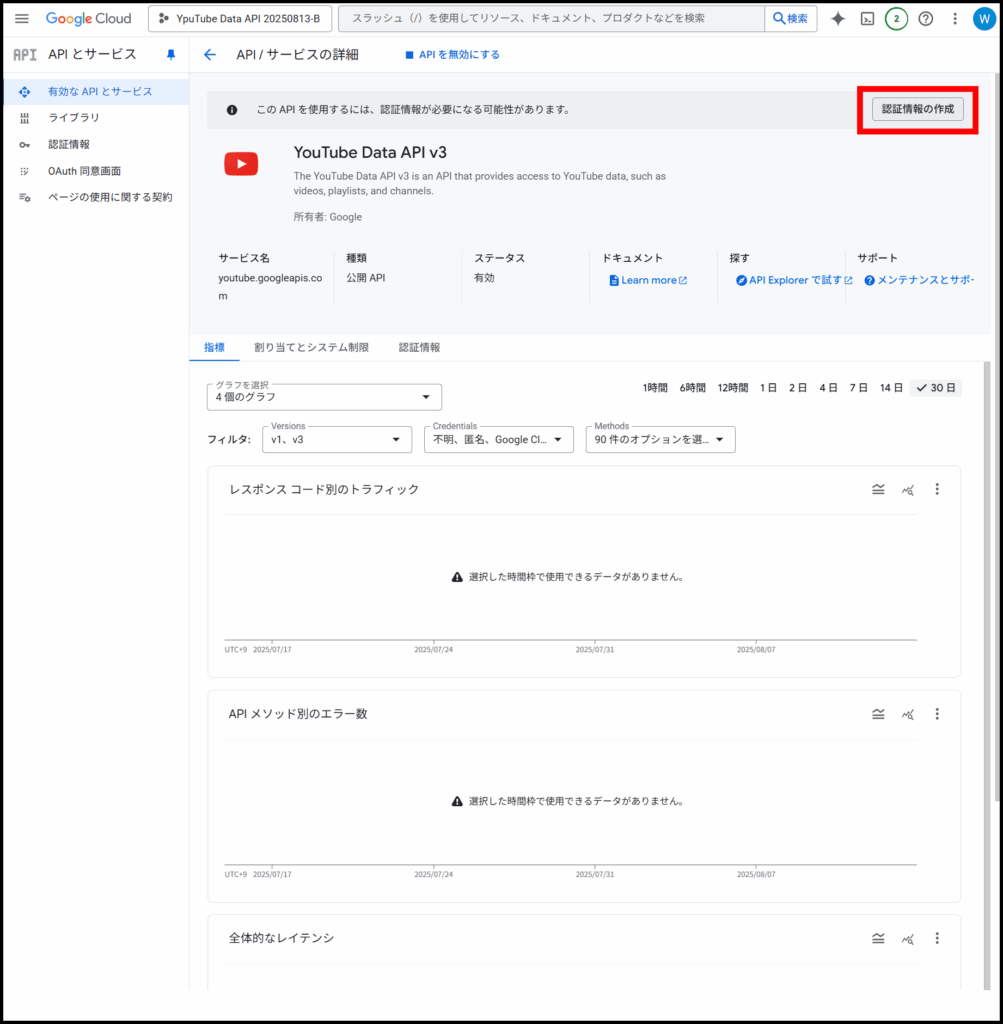Image resolution: width=1003 pixels, height=1024 pixels.
Task: Open the Learn more documentation link
Action: click(648, 280)
